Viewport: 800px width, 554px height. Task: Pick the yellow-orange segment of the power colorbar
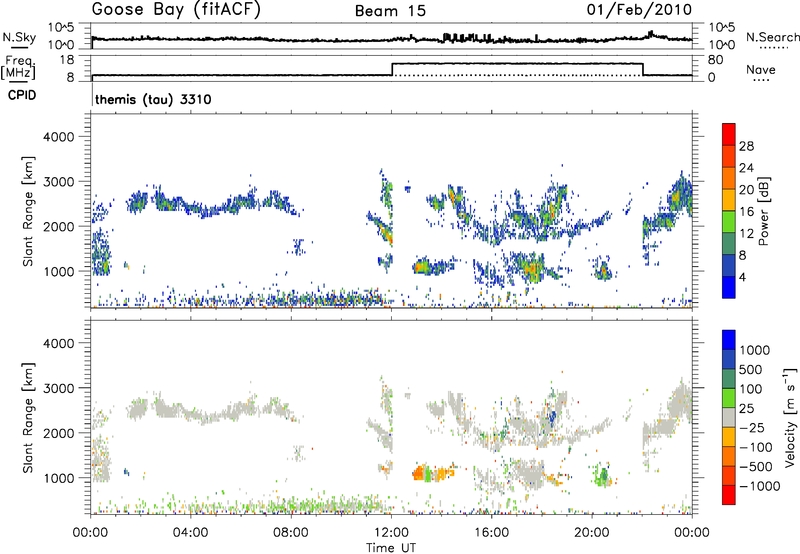pyautogui.click(x=729, y=199)
